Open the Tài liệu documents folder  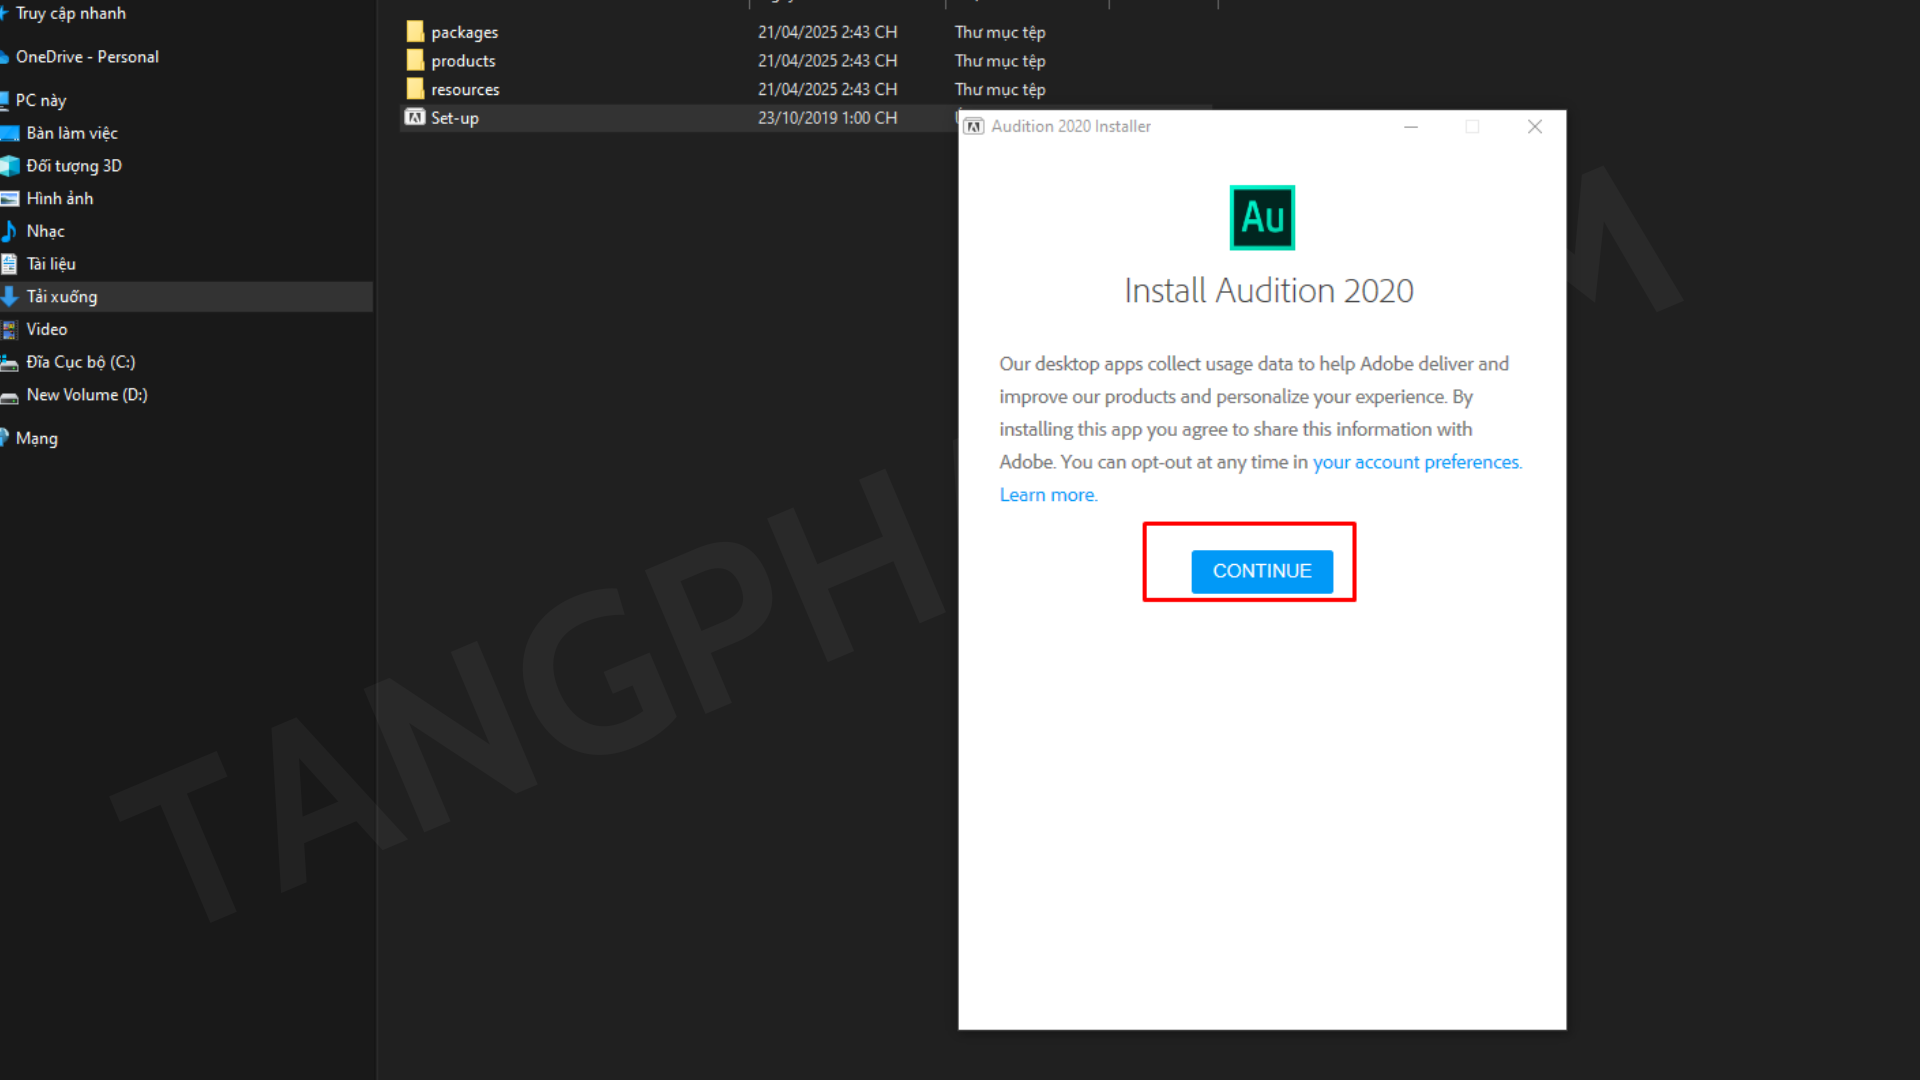(x=51, y=264)
